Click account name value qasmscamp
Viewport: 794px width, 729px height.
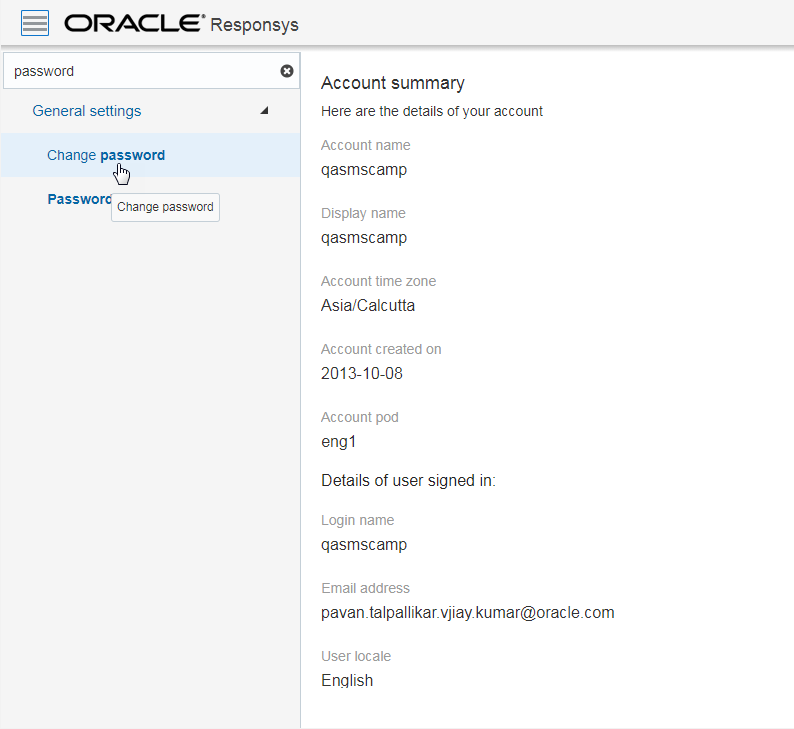tap(364, 170)
